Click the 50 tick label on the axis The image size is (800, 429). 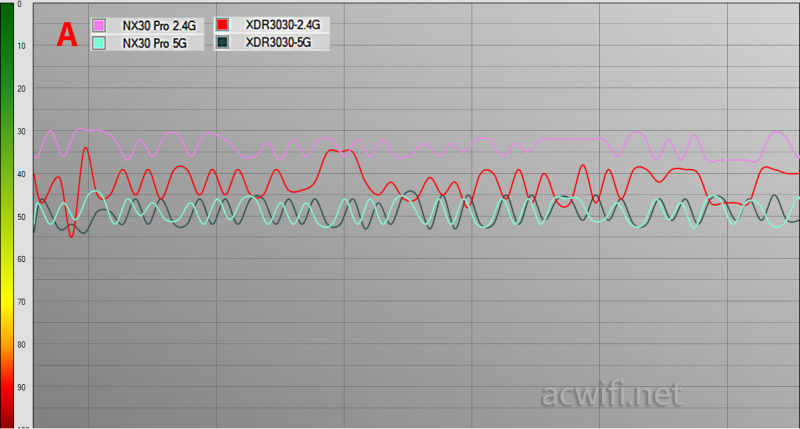[20, 217]
